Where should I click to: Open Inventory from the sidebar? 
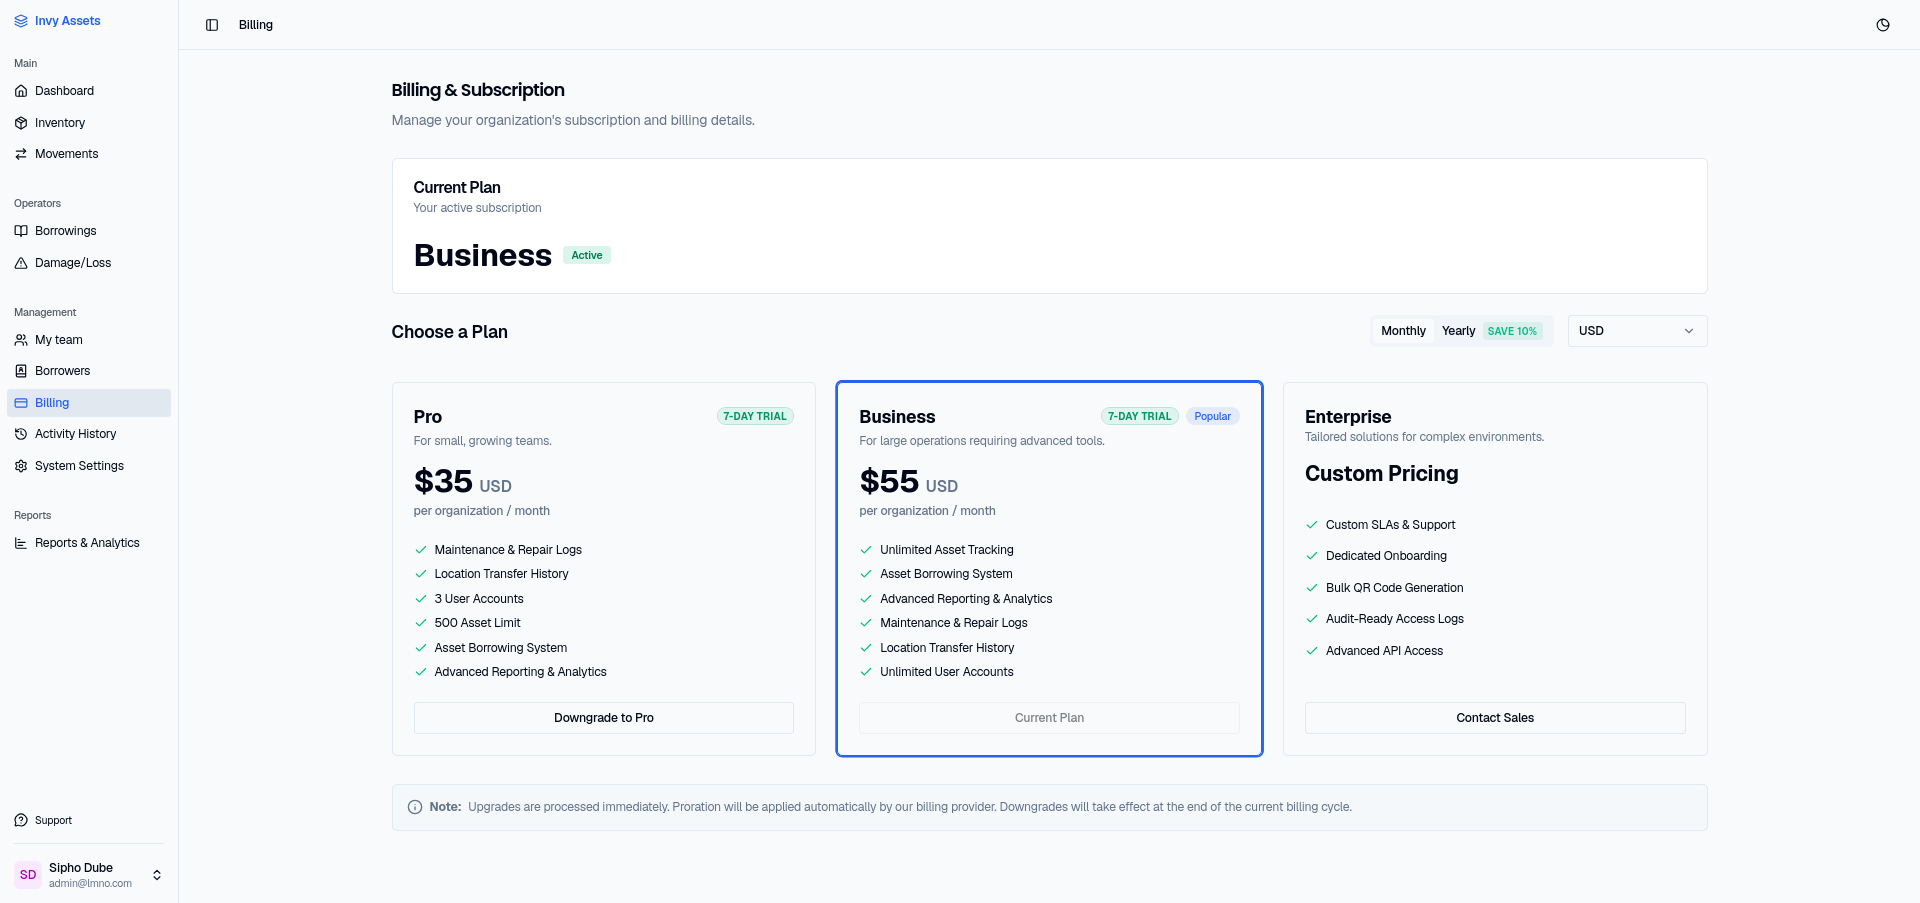coord(89,123)
